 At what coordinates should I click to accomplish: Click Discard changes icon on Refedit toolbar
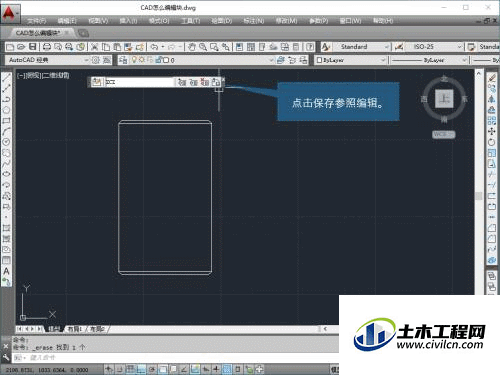click(204, 82)
